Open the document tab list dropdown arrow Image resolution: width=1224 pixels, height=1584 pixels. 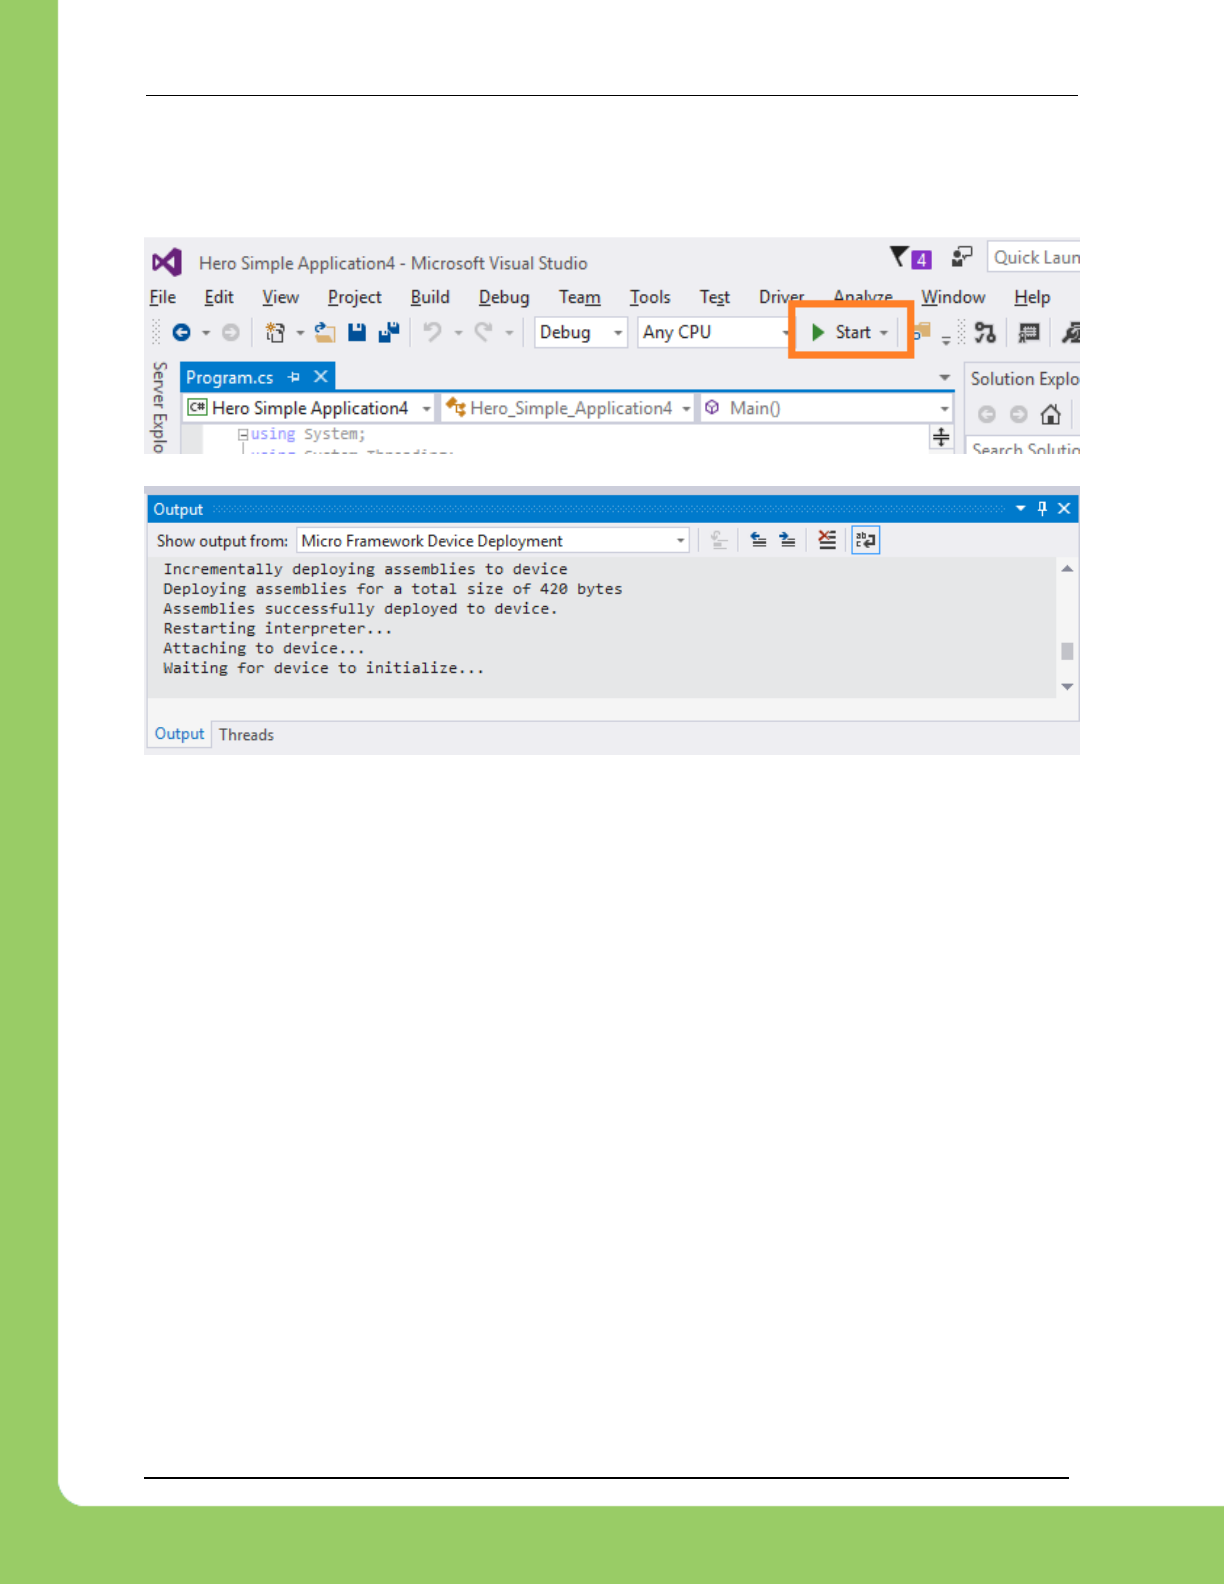pos(944,377)
